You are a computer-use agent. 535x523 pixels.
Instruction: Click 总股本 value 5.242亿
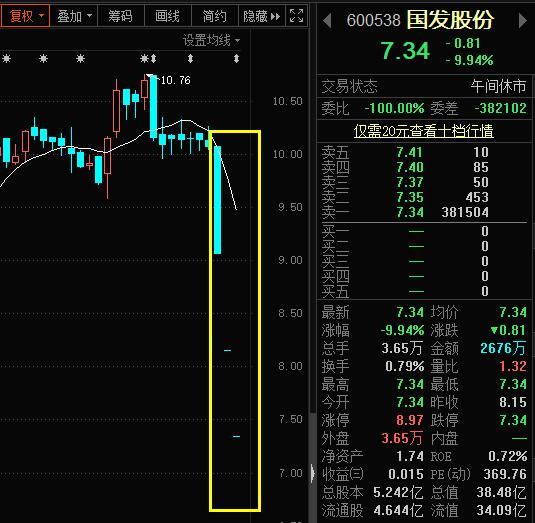pos(398,492)
